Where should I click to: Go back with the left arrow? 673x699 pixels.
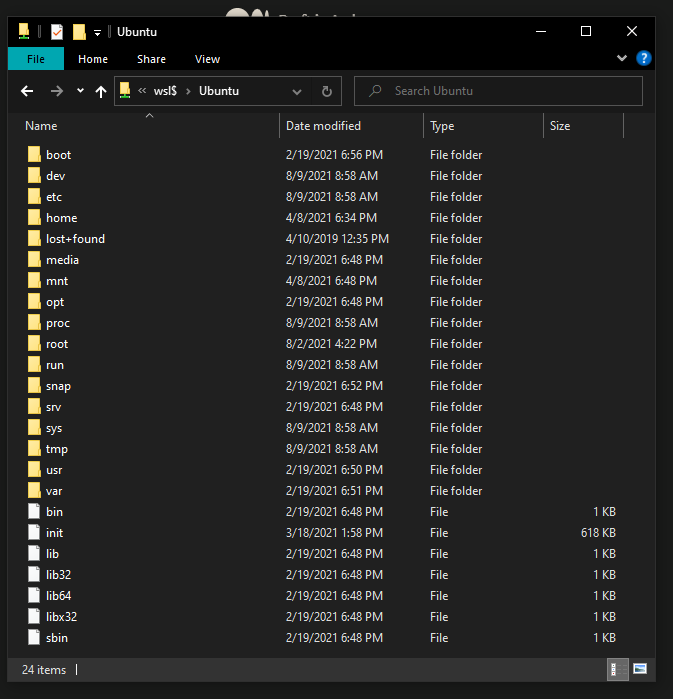pyautogui.click(x=27, y=91)
